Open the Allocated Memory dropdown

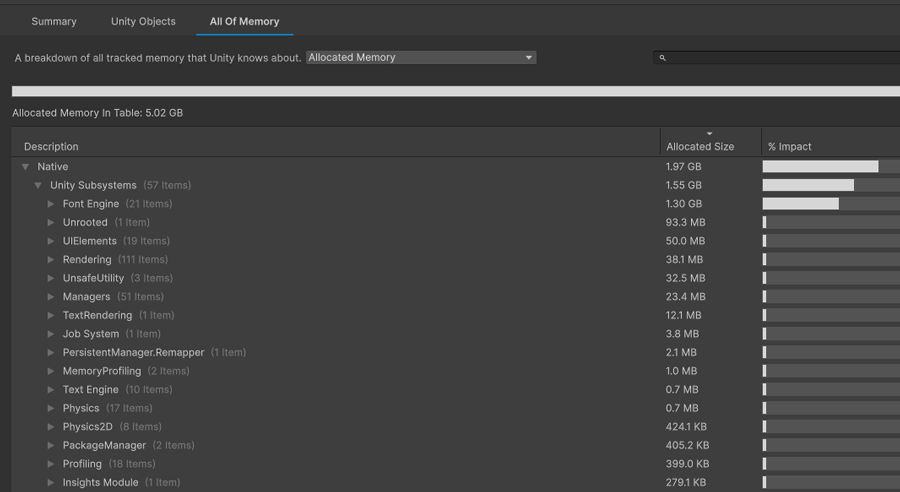pyautogui.click(x=421, y=58)
